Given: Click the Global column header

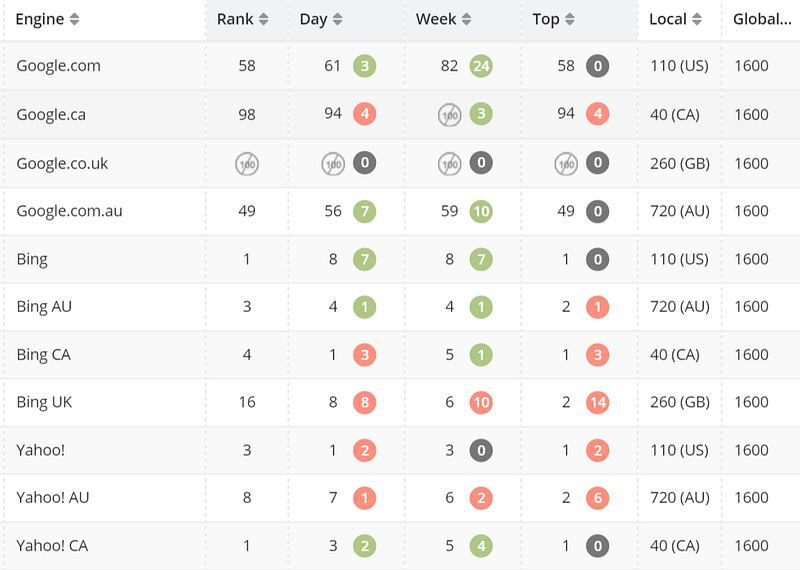Looking at the screenshot, I should pos(762,19).
